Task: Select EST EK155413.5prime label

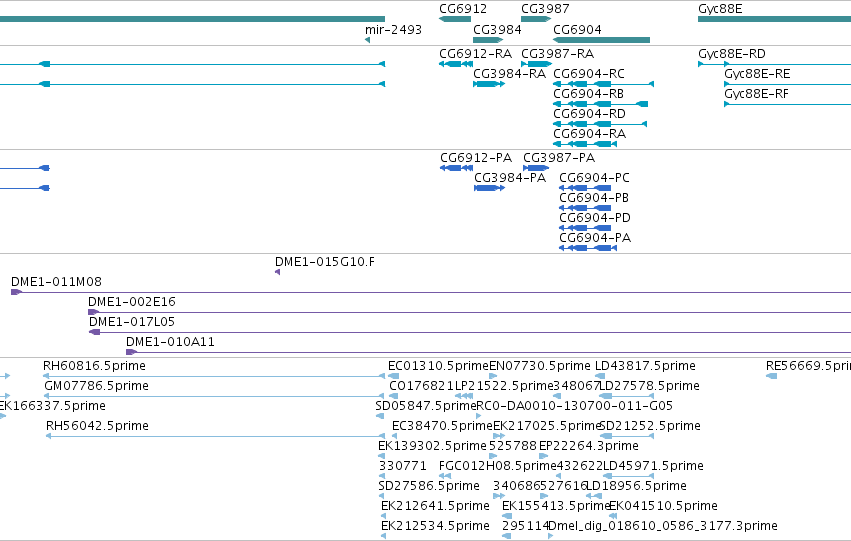Action: tap(556, 507)
